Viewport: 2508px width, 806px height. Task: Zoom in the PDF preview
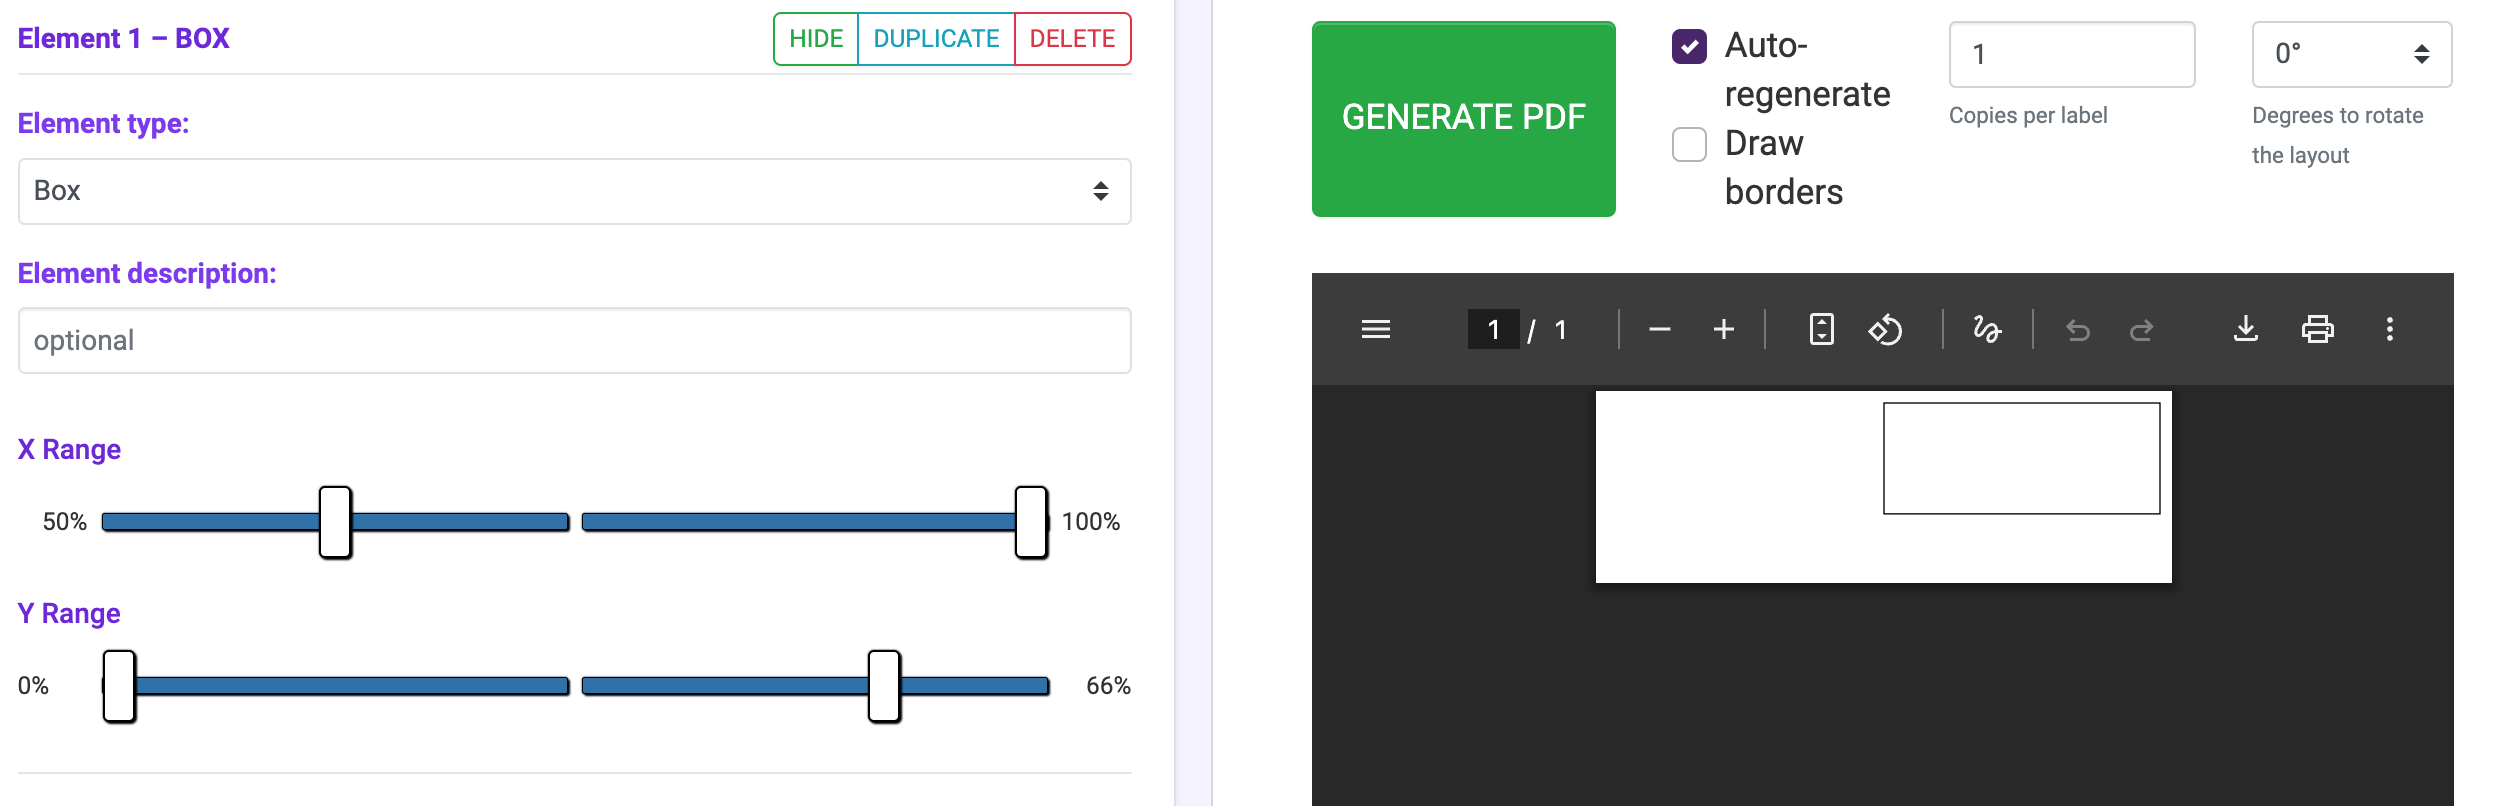(1724, 329)
